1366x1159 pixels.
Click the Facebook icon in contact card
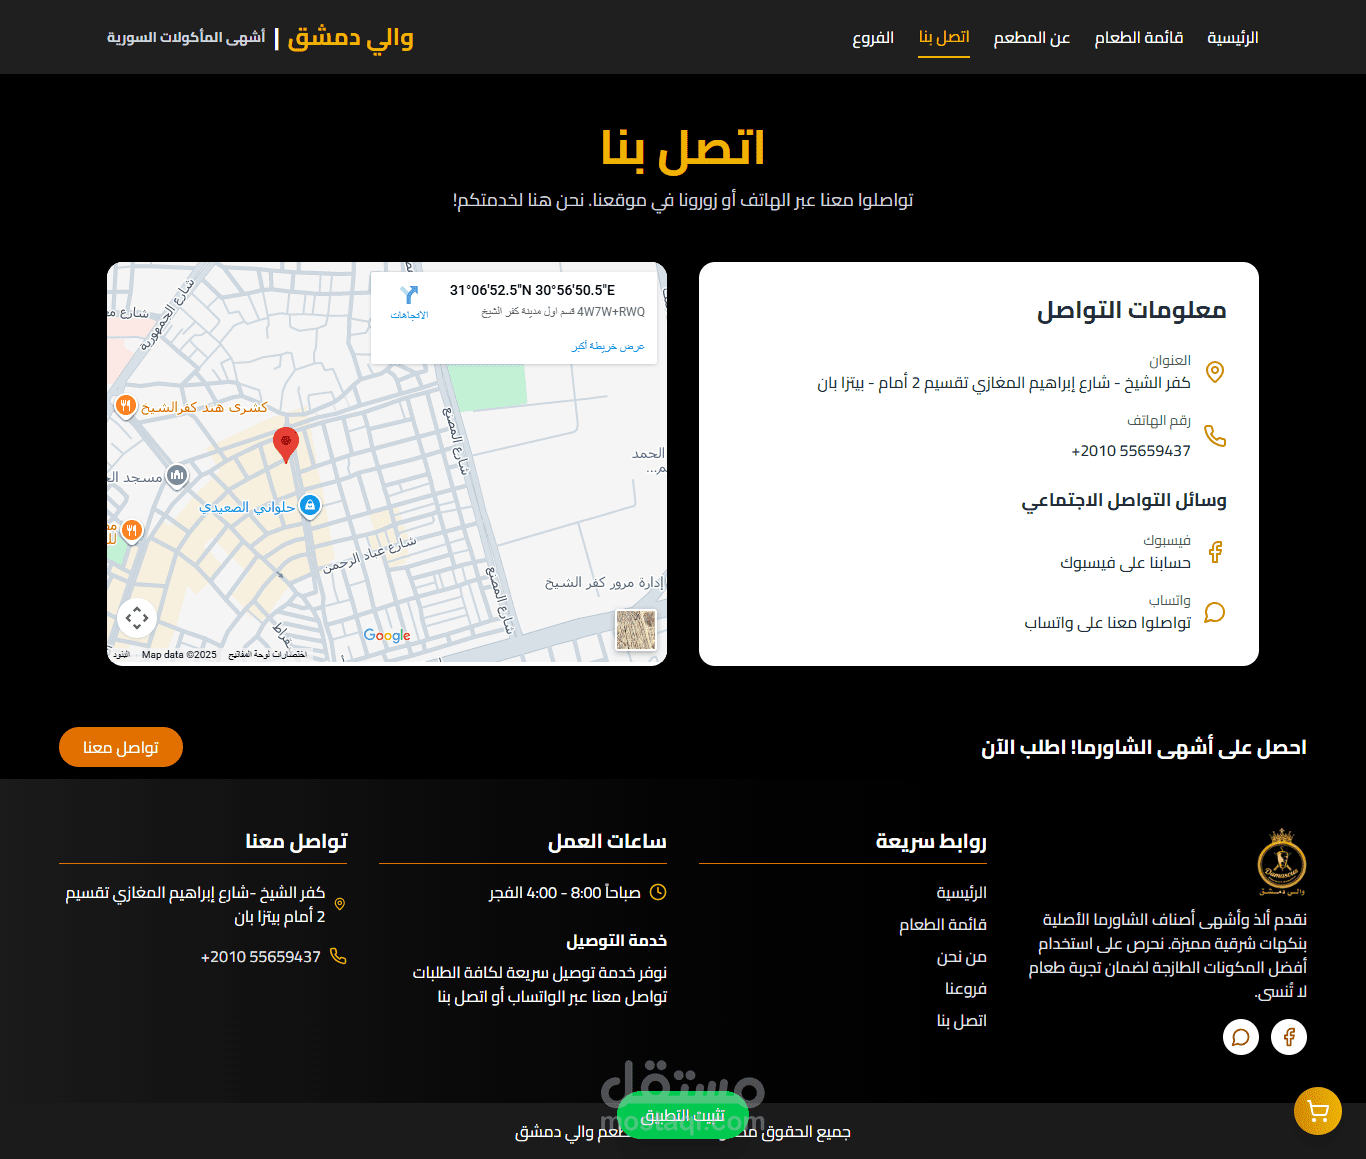[1215, 552]
